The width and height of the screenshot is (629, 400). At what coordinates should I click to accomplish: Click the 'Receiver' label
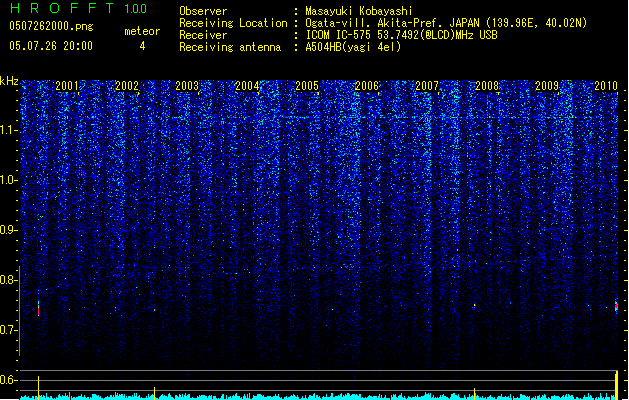tap(203, 35)
